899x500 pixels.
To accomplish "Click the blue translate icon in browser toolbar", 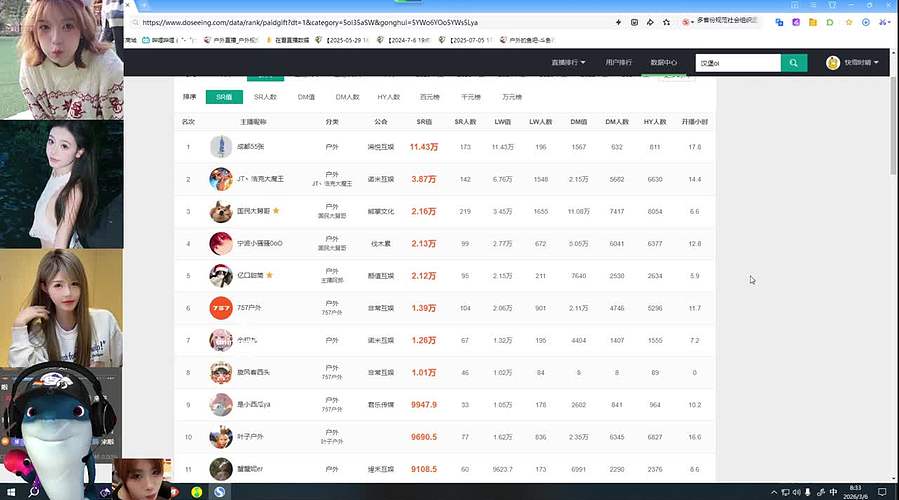I will (x=779, y=22).
